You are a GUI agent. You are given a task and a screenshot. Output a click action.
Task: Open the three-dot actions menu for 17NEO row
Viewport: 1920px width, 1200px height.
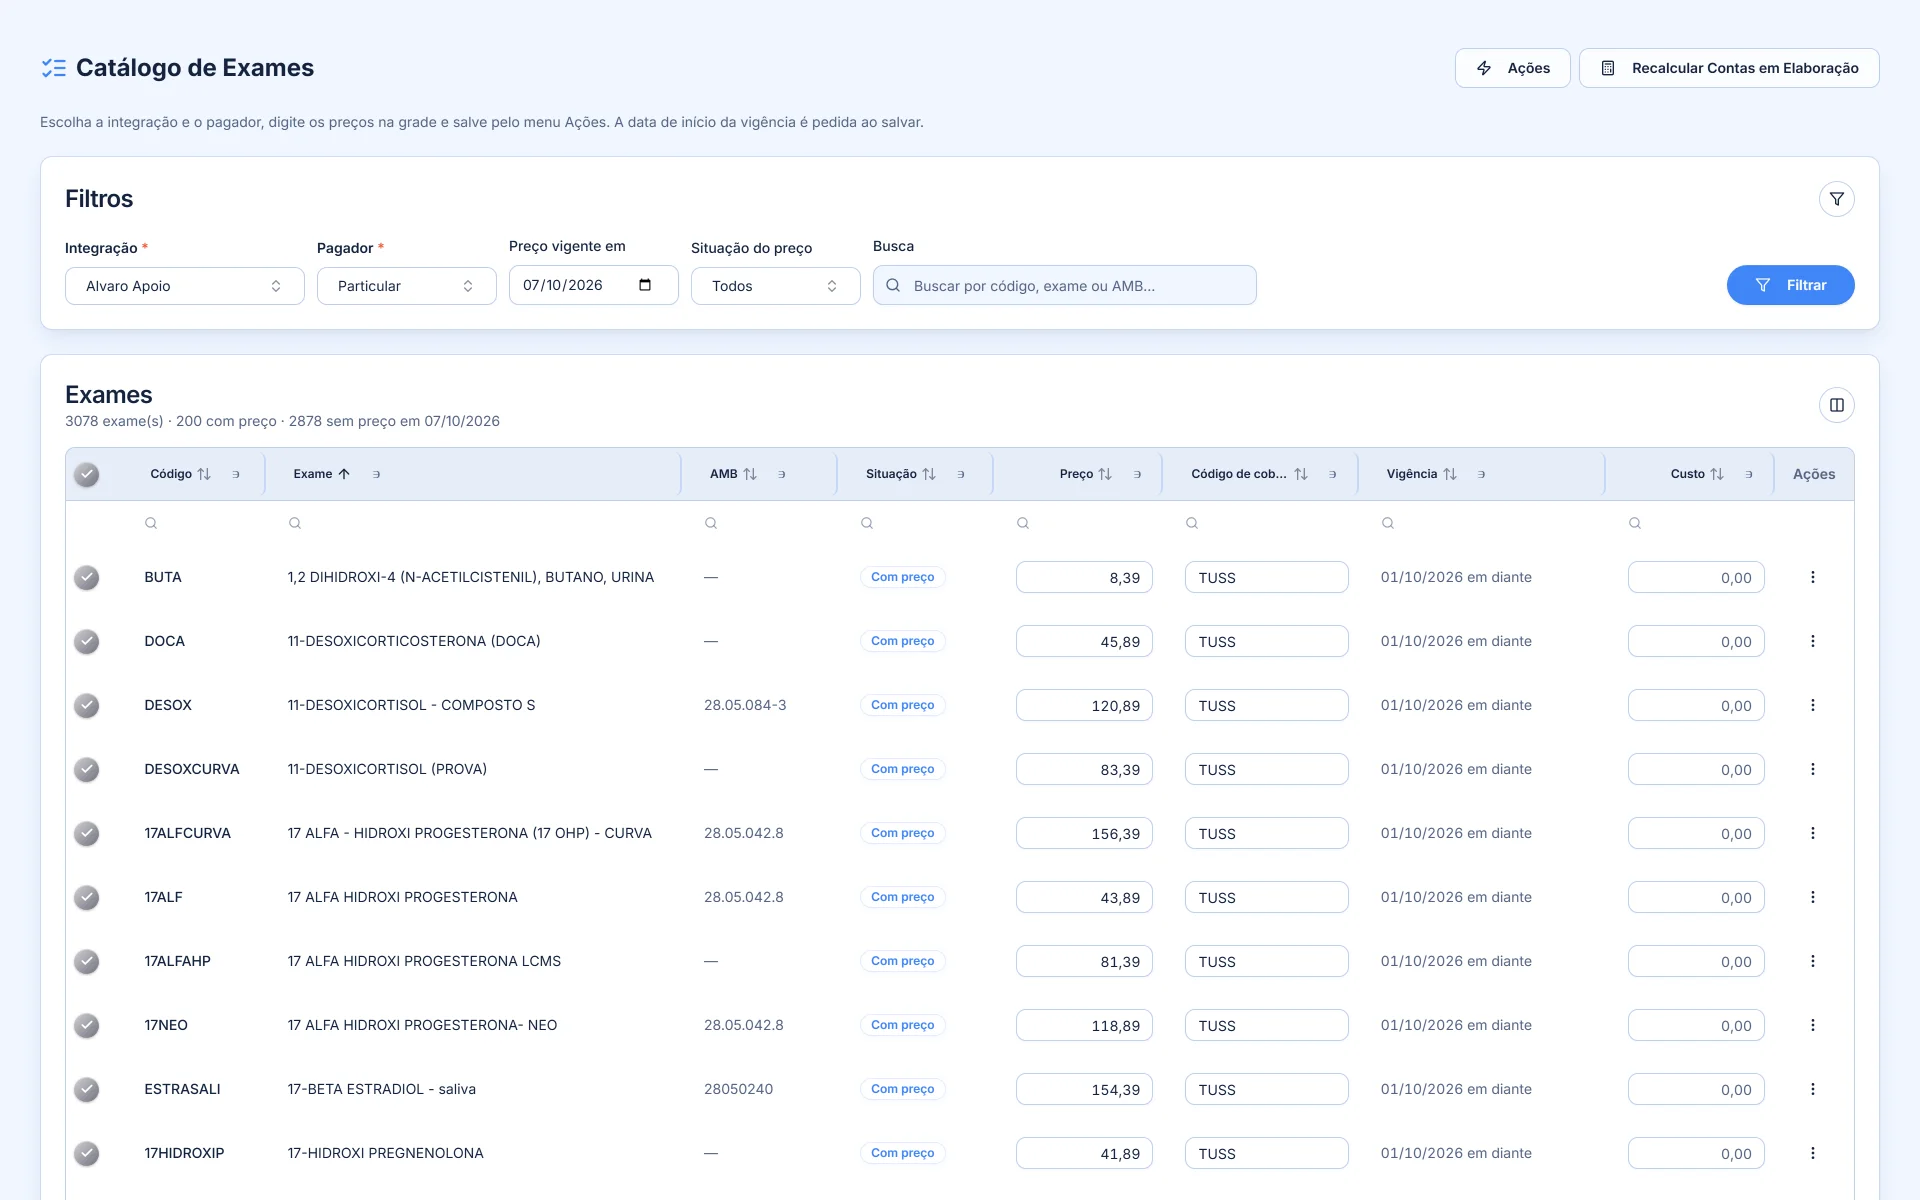[1812, 1025]
